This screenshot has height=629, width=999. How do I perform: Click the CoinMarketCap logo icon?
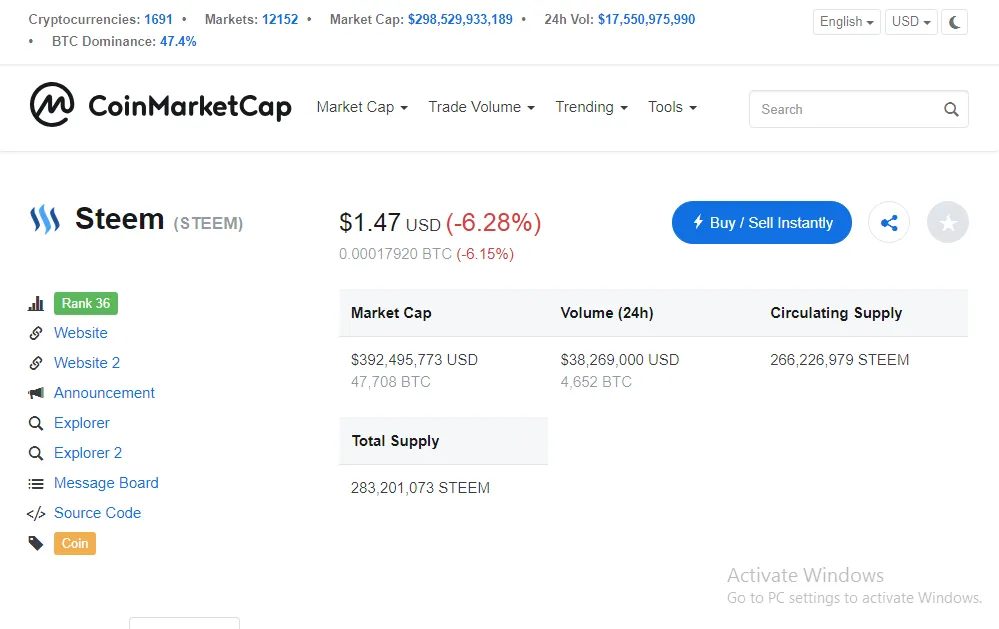pyautogui.click(x=52, y=105)
